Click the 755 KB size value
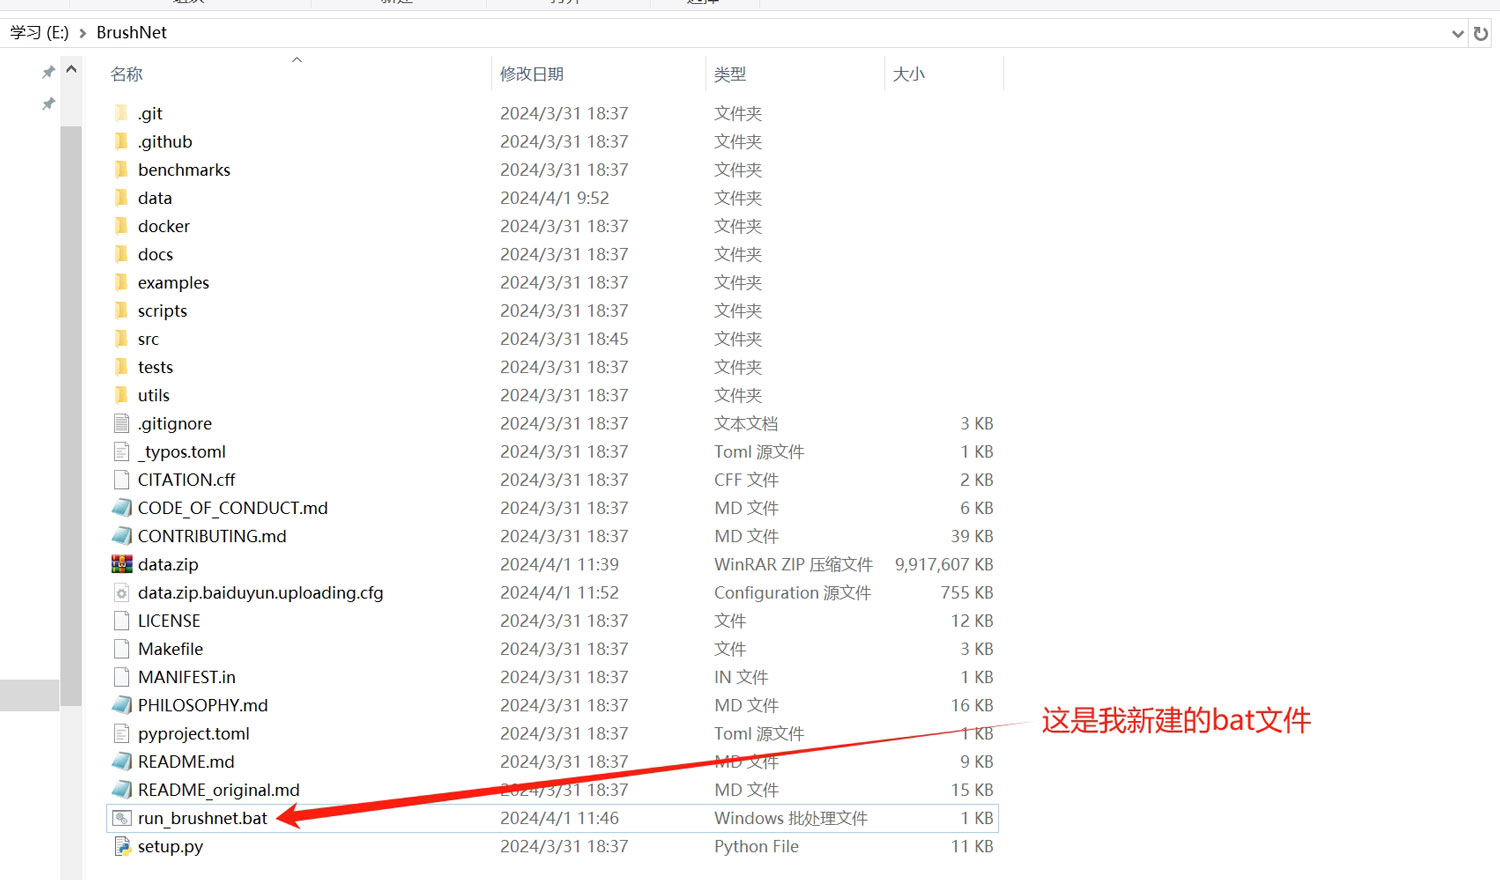The height and width of the screenshot is (880, 1500). [x=967, y=592]
